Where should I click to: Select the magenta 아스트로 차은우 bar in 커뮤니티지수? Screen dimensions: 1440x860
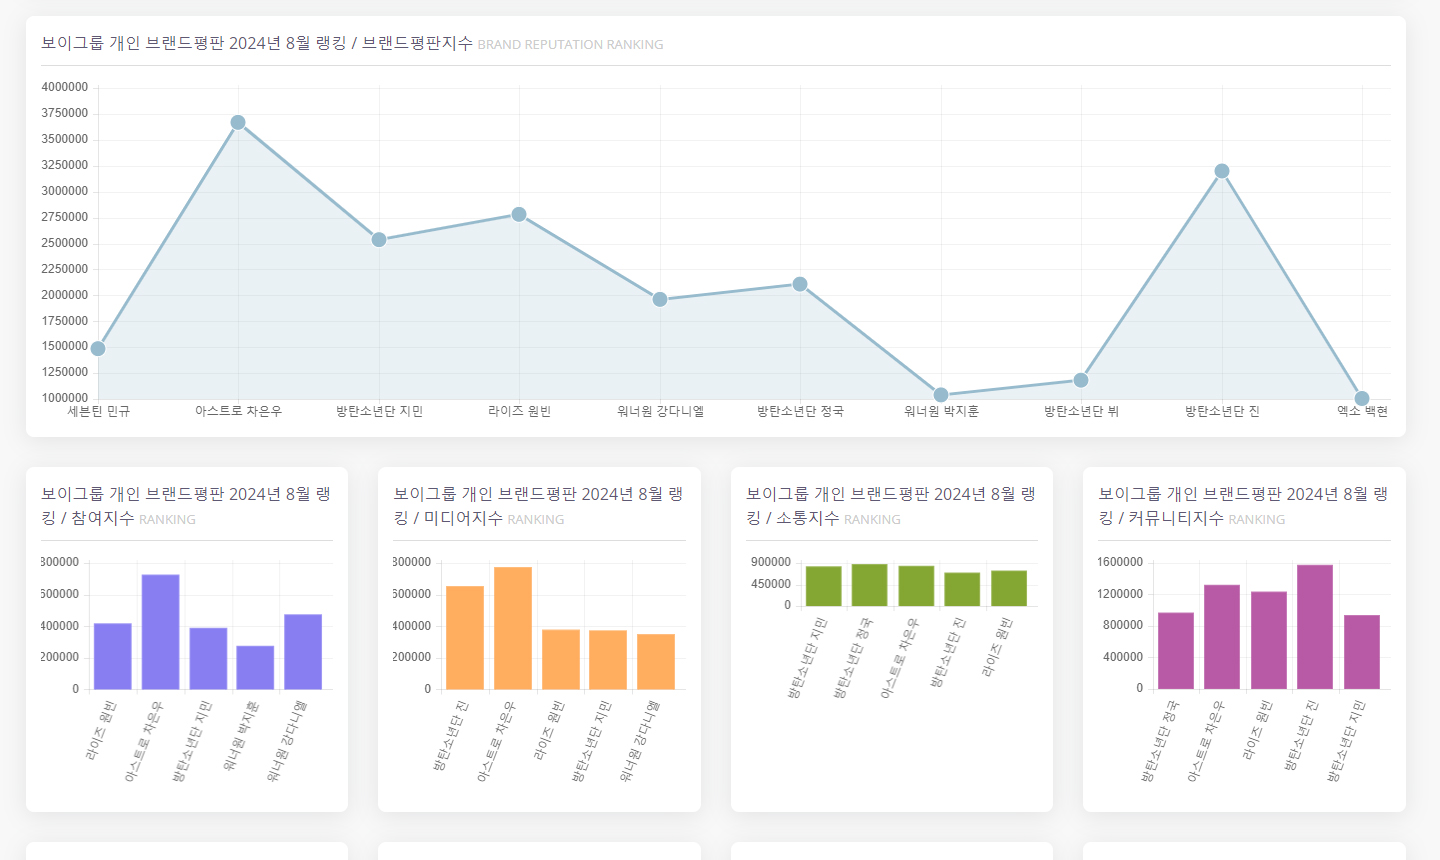click(1222, 637)
